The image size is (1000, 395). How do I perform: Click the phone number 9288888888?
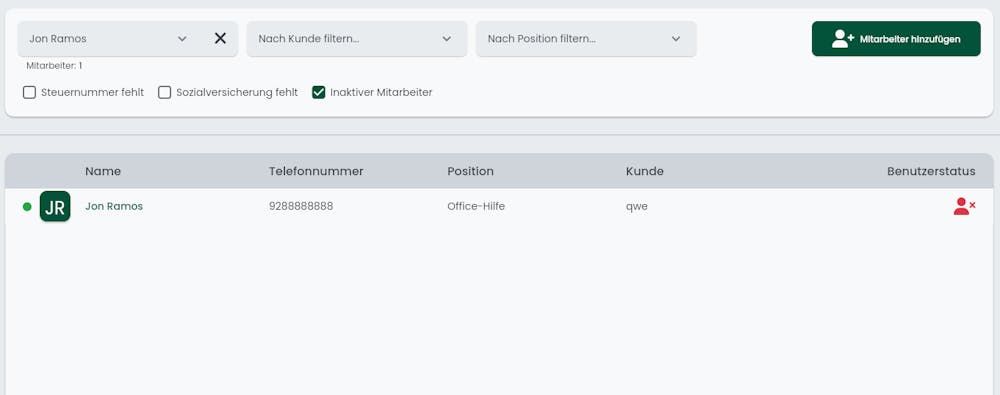coord(301,206)
